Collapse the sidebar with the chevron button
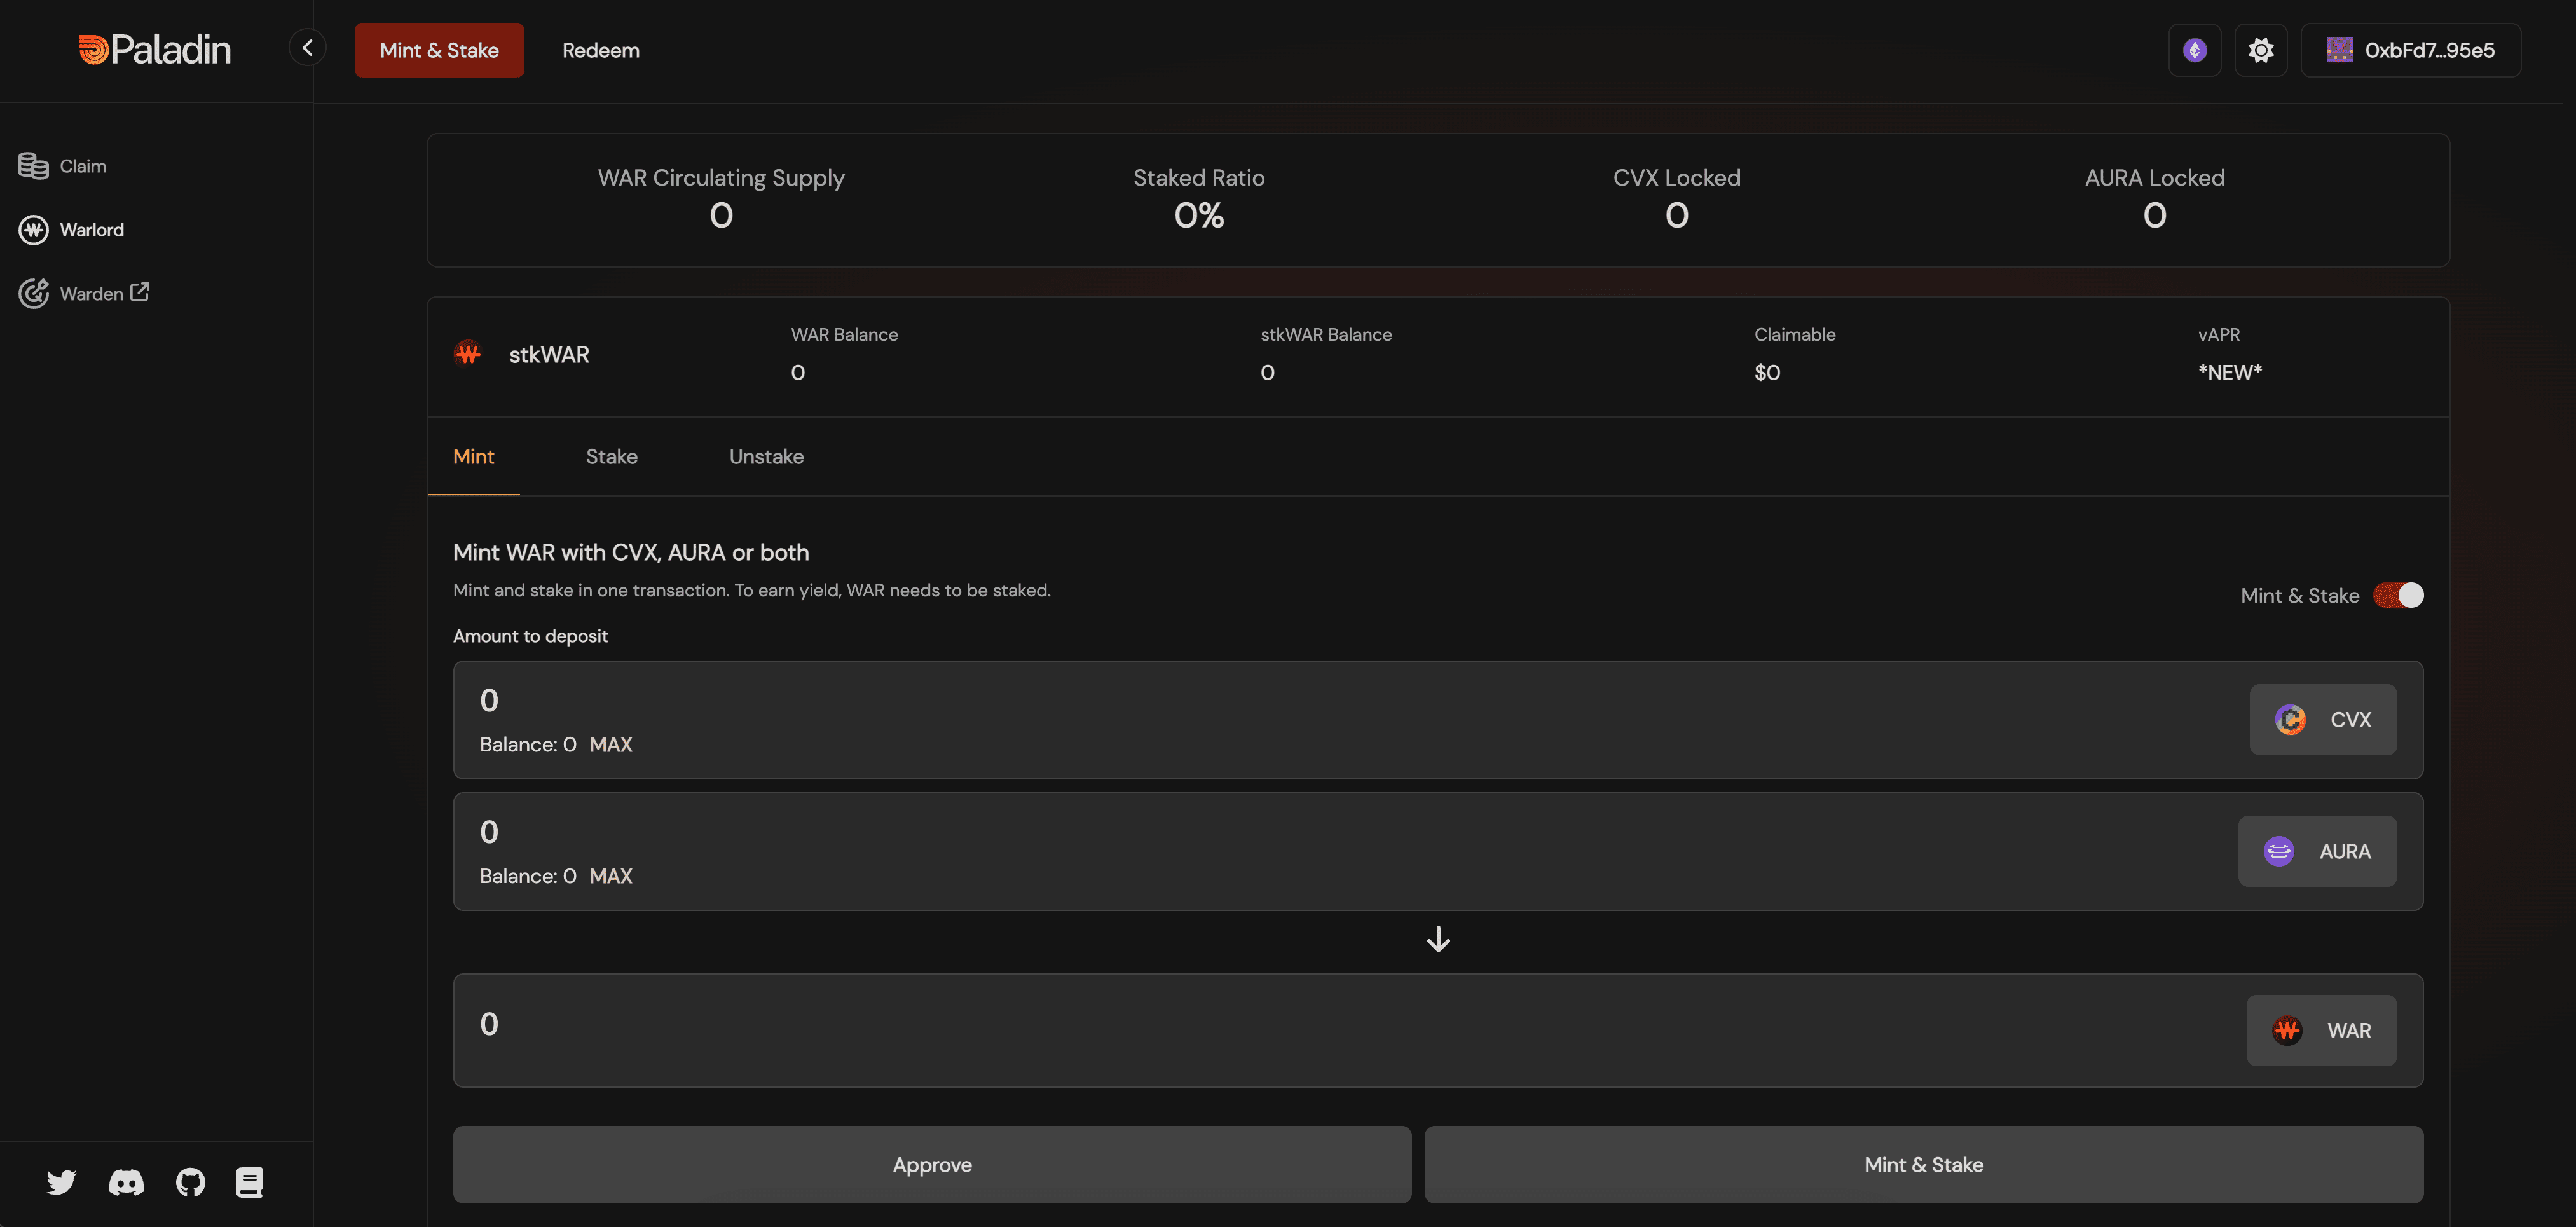Viewport: 2576px width, 1227px height. click(x=307, y=48)
